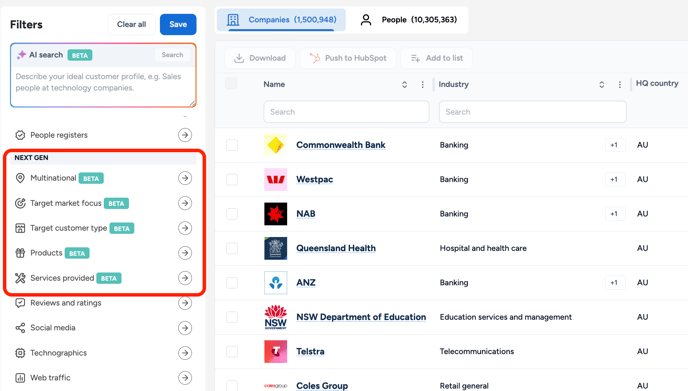Image resolution: width=688 pixels, height=391 pixels.
Task: Open the Name column options menu
Action: (423, 85)
